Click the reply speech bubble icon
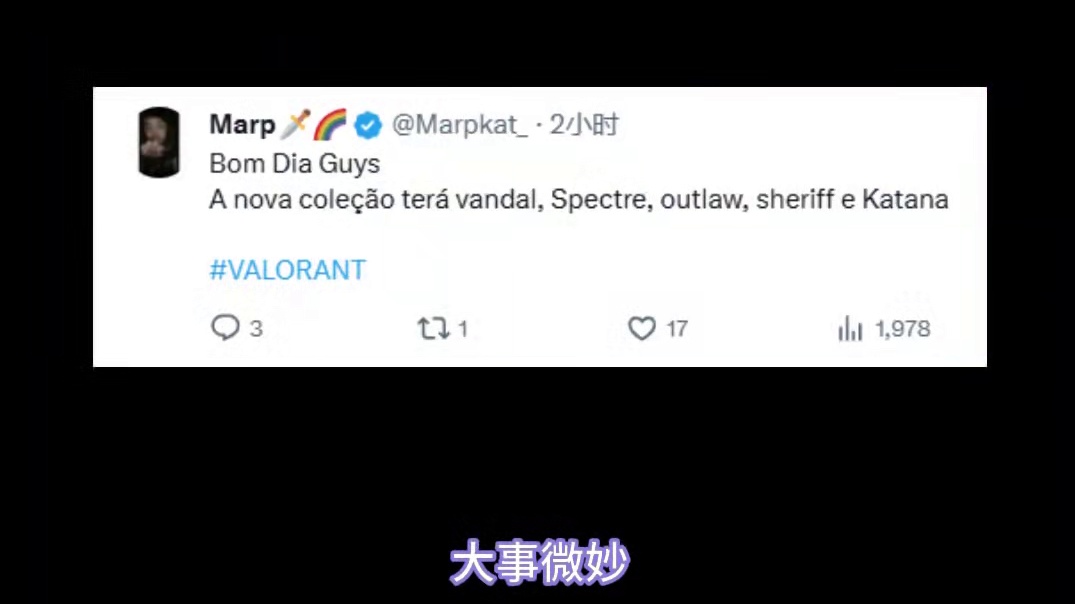This screenshot has width=1075, height=604. click(225, 328)
